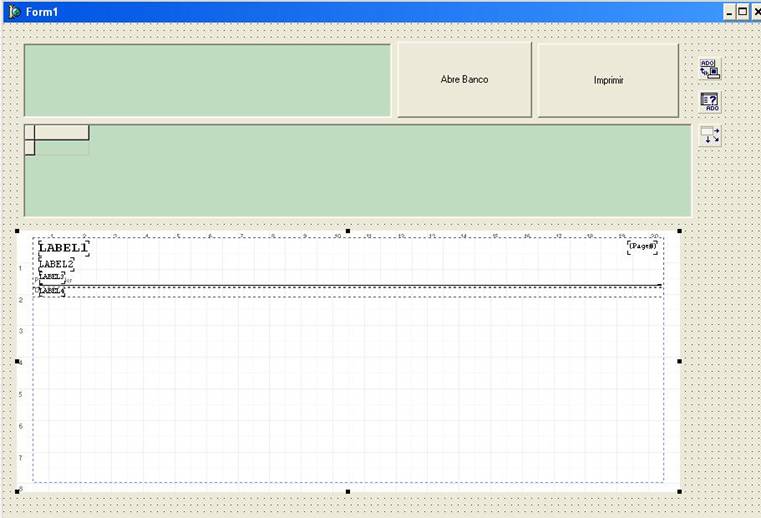Maximize the Form1 designer window
The height and width of the screenshot is (518, 761).
(x=742, y=11)
